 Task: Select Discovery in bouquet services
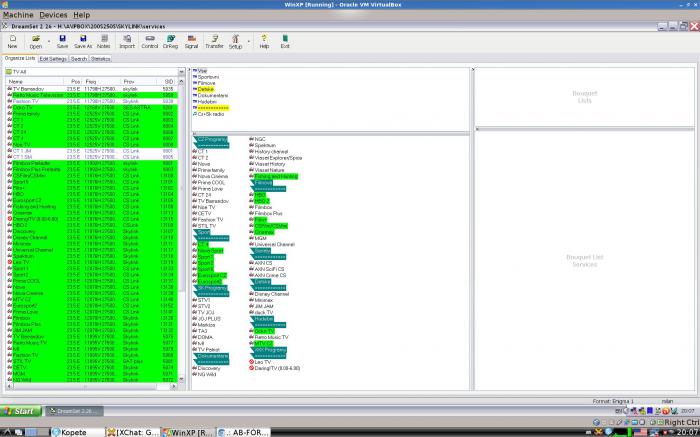coord(209,368)
